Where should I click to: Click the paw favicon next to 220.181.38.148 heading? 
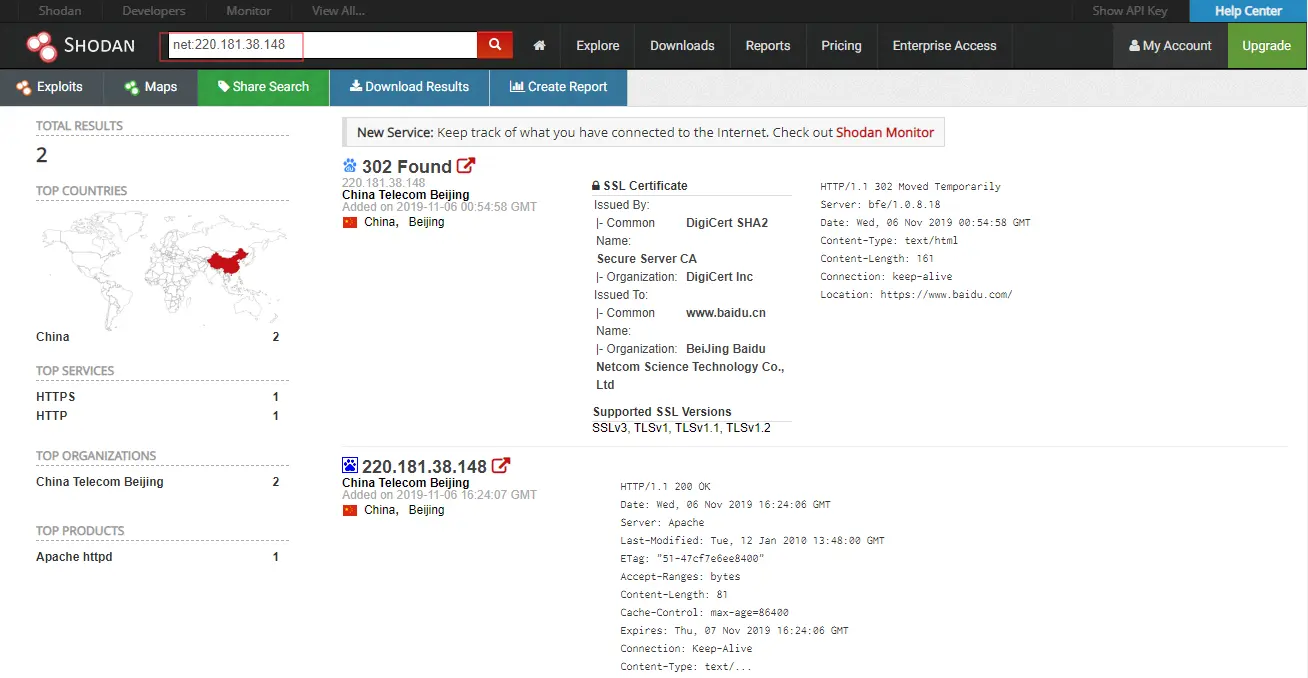[350, 465]
